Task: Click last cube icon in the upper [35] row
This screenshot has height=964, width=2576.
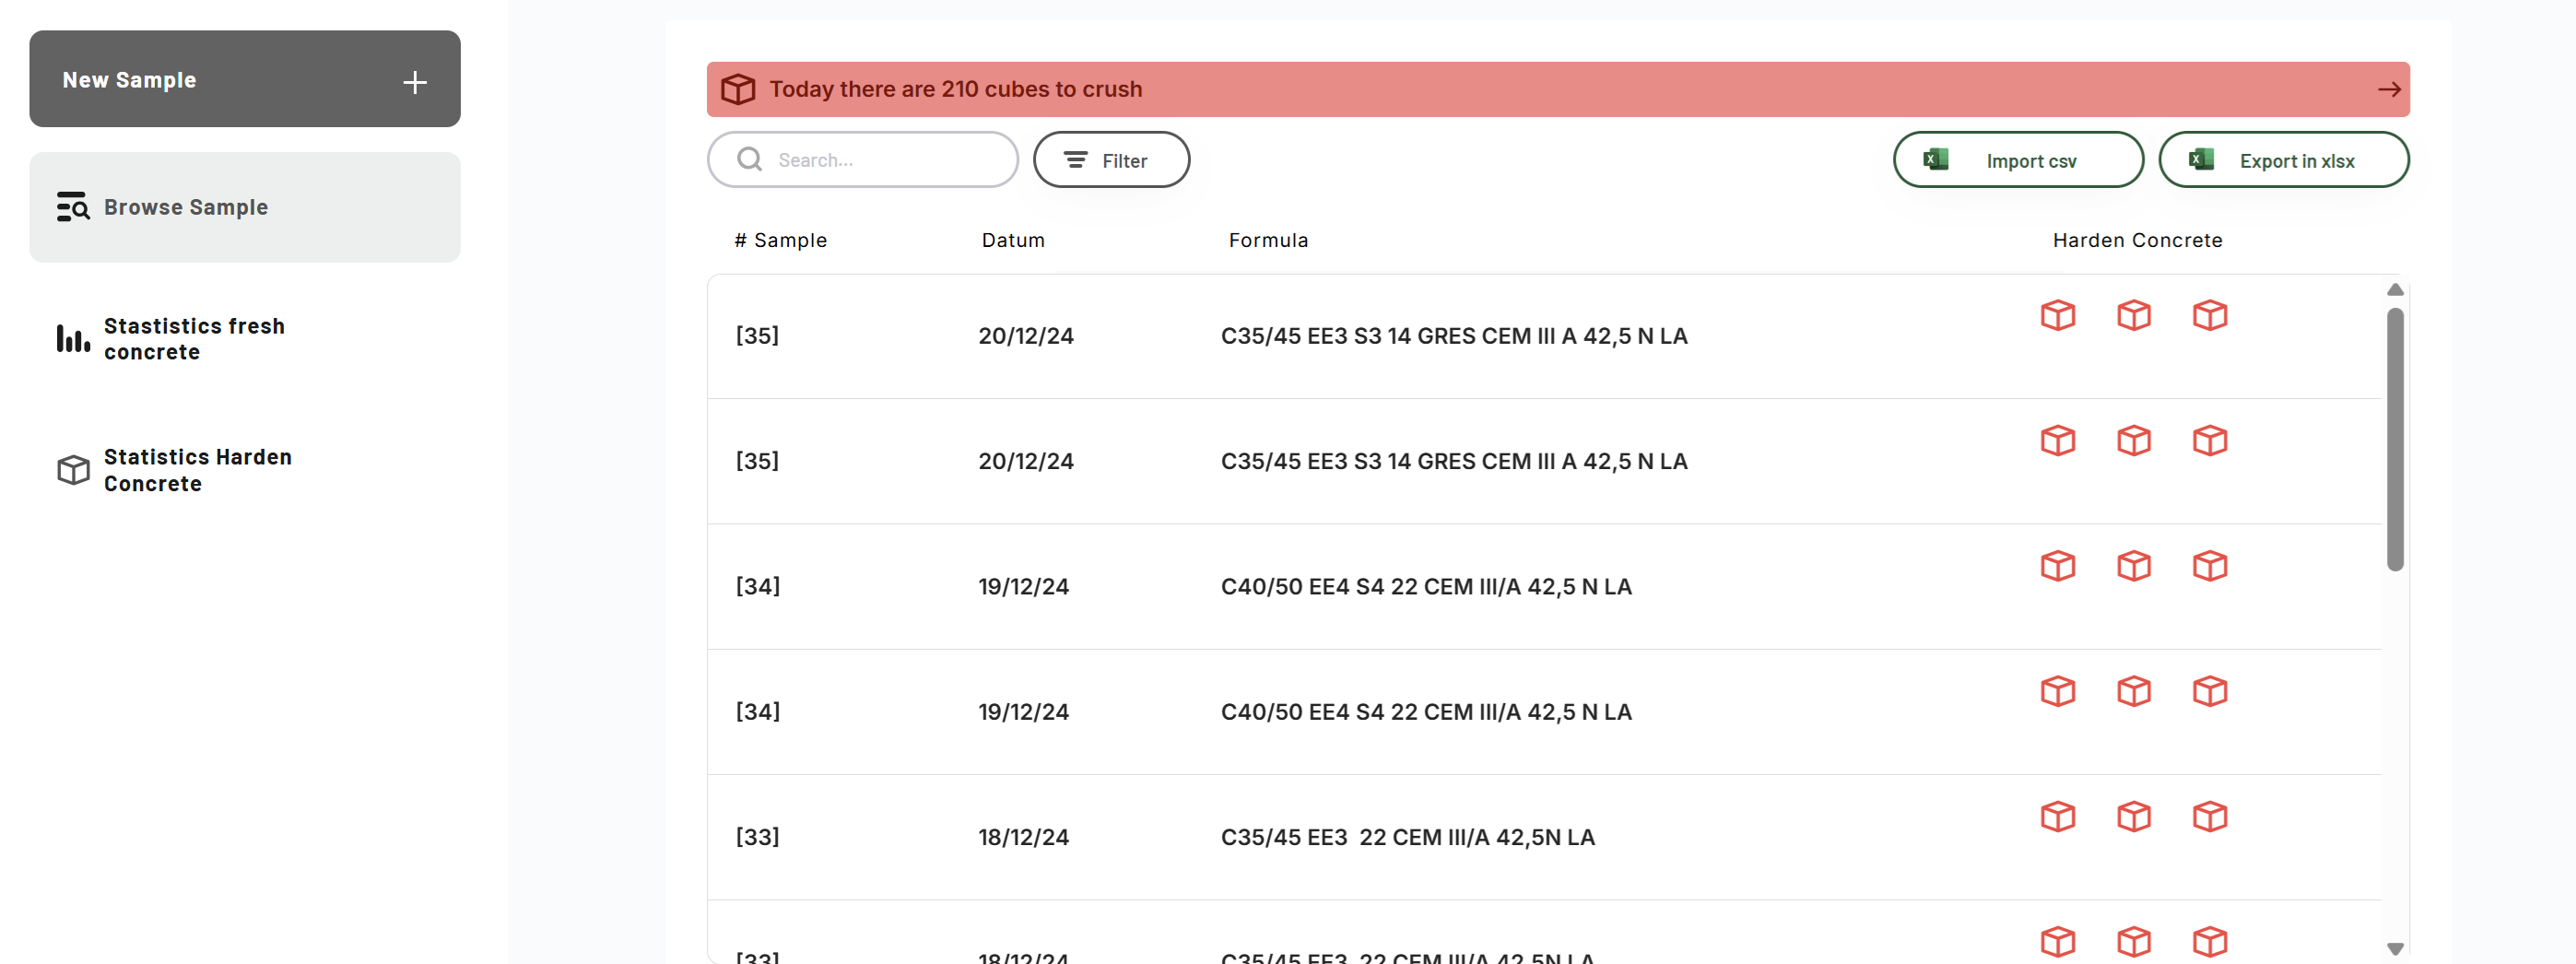Action: point(2210,315)
